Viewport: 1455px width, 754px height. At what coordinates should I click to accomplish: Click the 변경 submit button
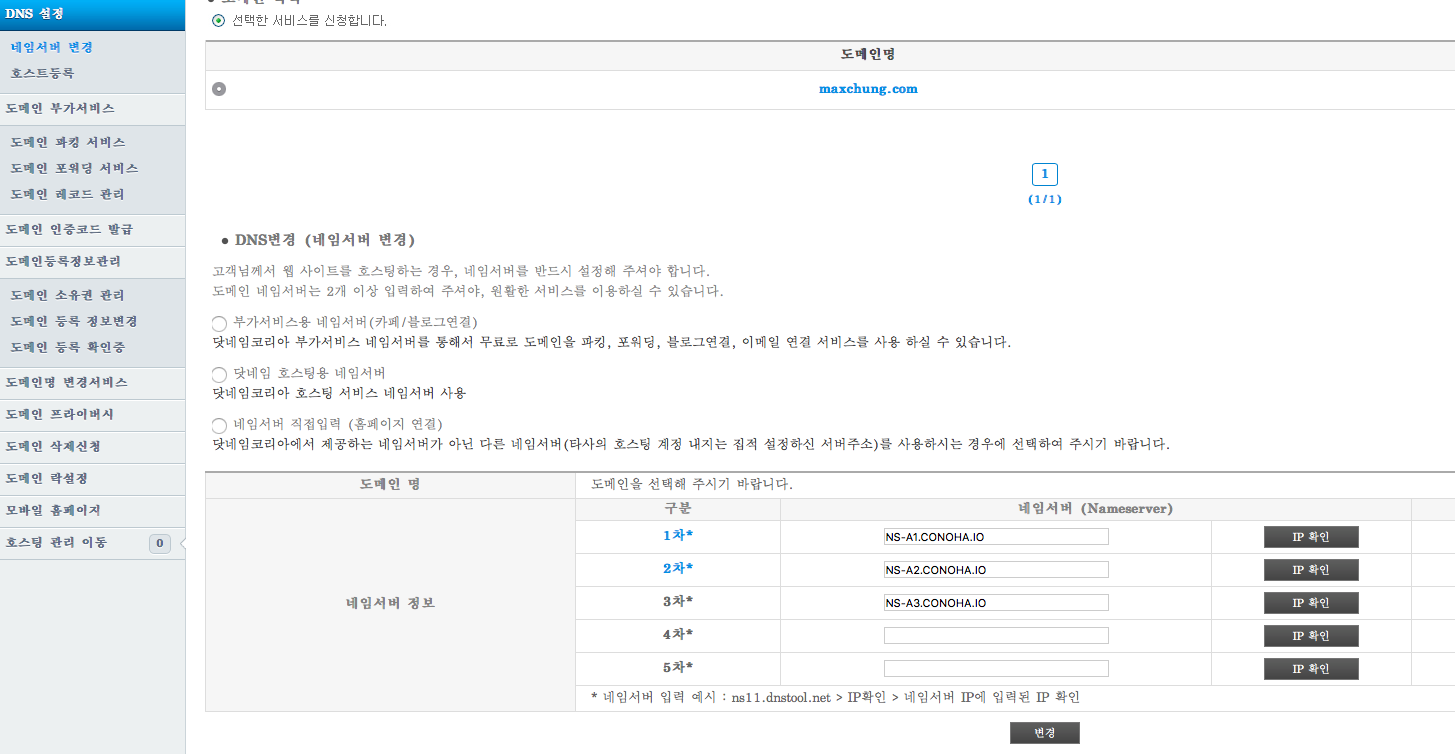click(x=1044, y=733)
